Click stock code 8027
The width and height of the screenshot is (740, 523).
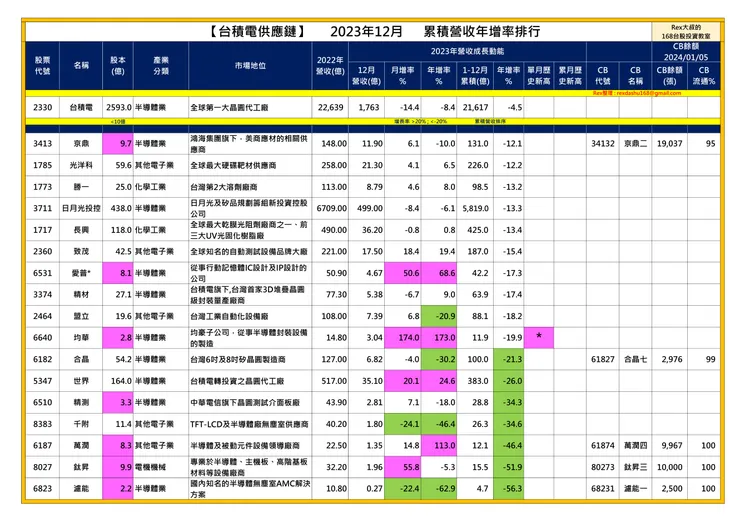42,467
